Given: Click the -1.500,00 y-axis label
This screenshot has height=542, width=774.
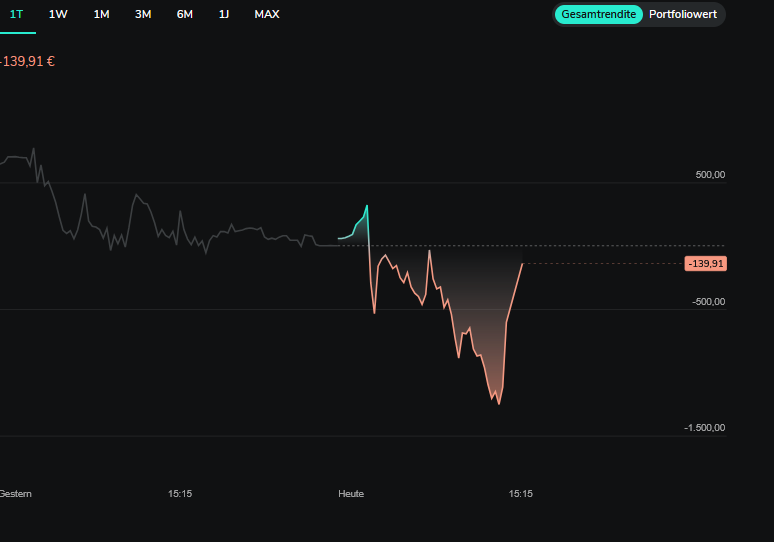Looking at the screenshot, I should pos(704,428).
